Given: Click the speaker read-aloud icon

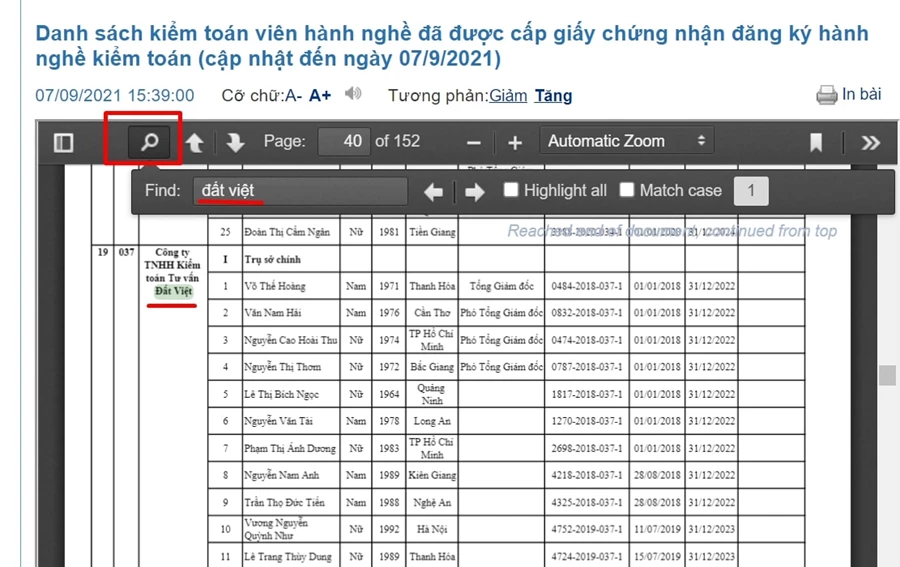Looking at the screenshot, I should 353,93.
